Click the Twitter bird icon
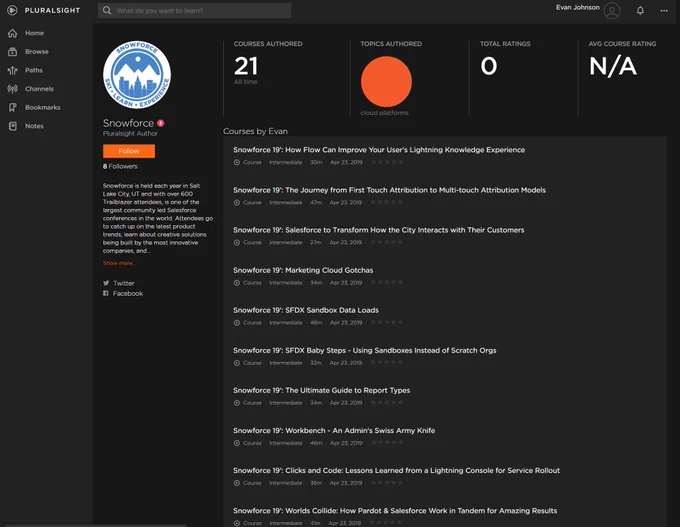Image resolution: width=680 pixels, height=527 pixels. click(x=106, y=283)
